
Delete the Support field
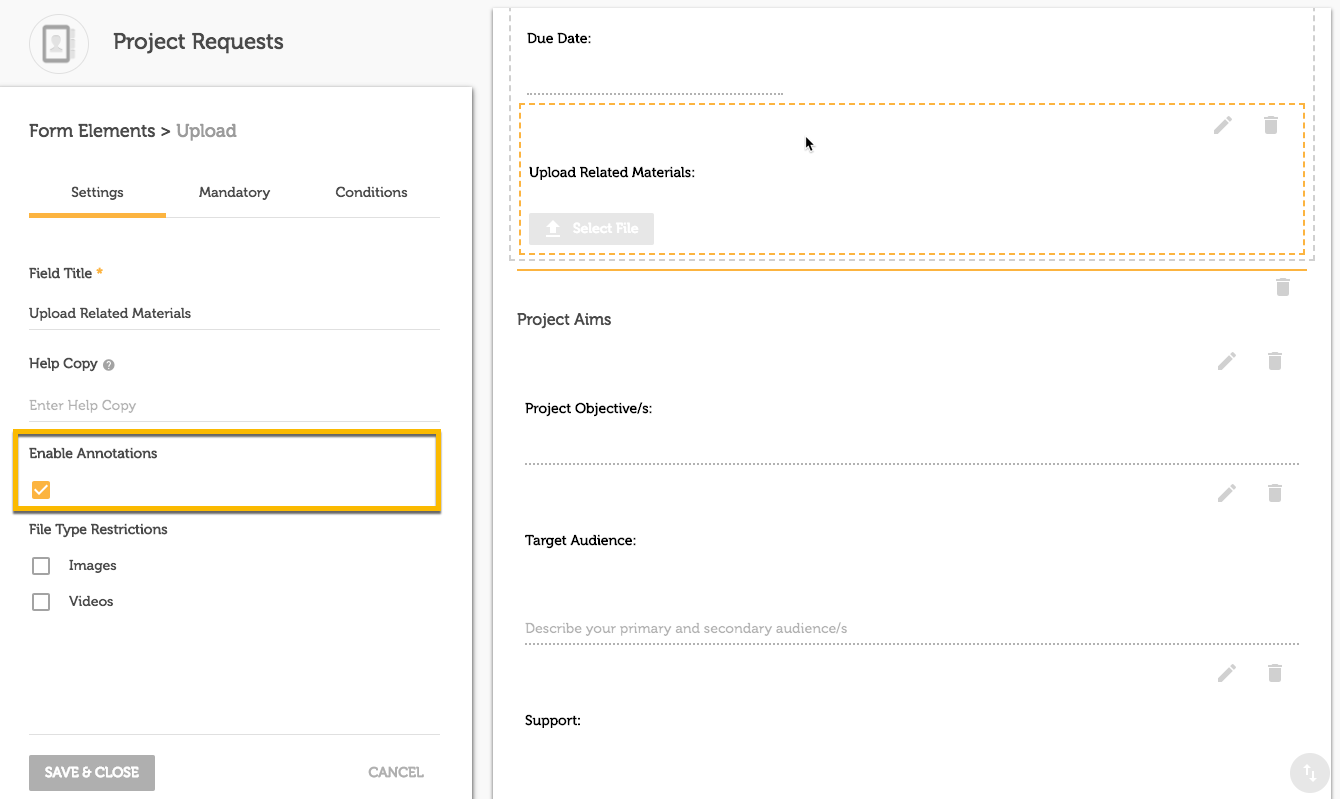tap(1275, 673)
